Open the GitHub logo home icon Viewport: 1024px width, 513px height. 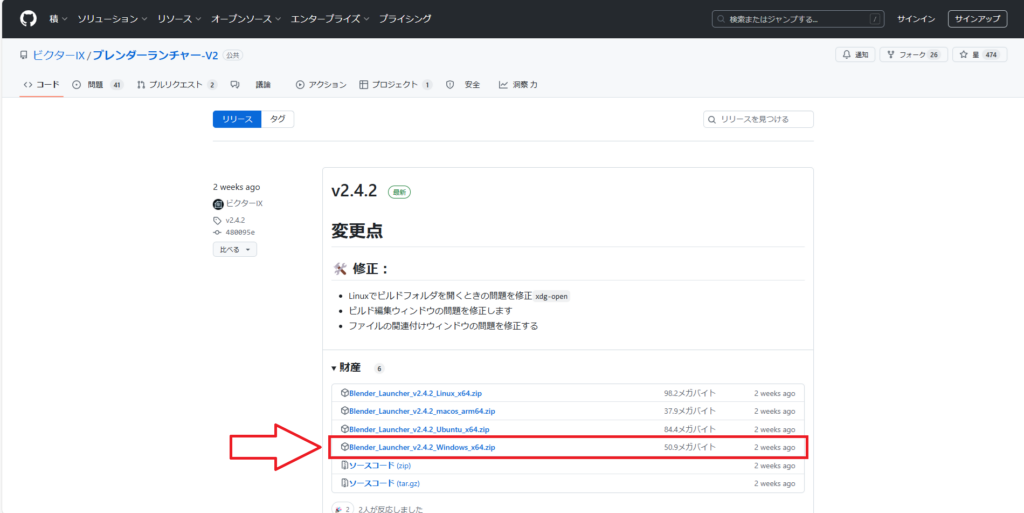[28, 19]
